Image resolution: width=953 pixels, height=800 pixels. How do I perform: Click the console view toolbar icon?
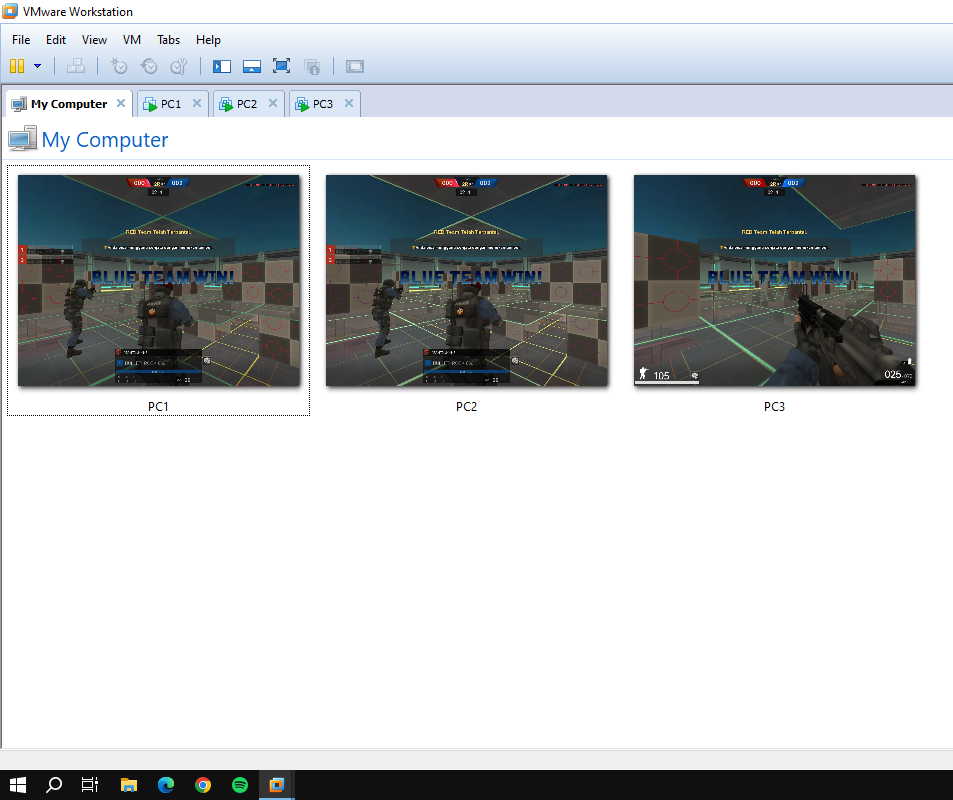click(355, 66)
